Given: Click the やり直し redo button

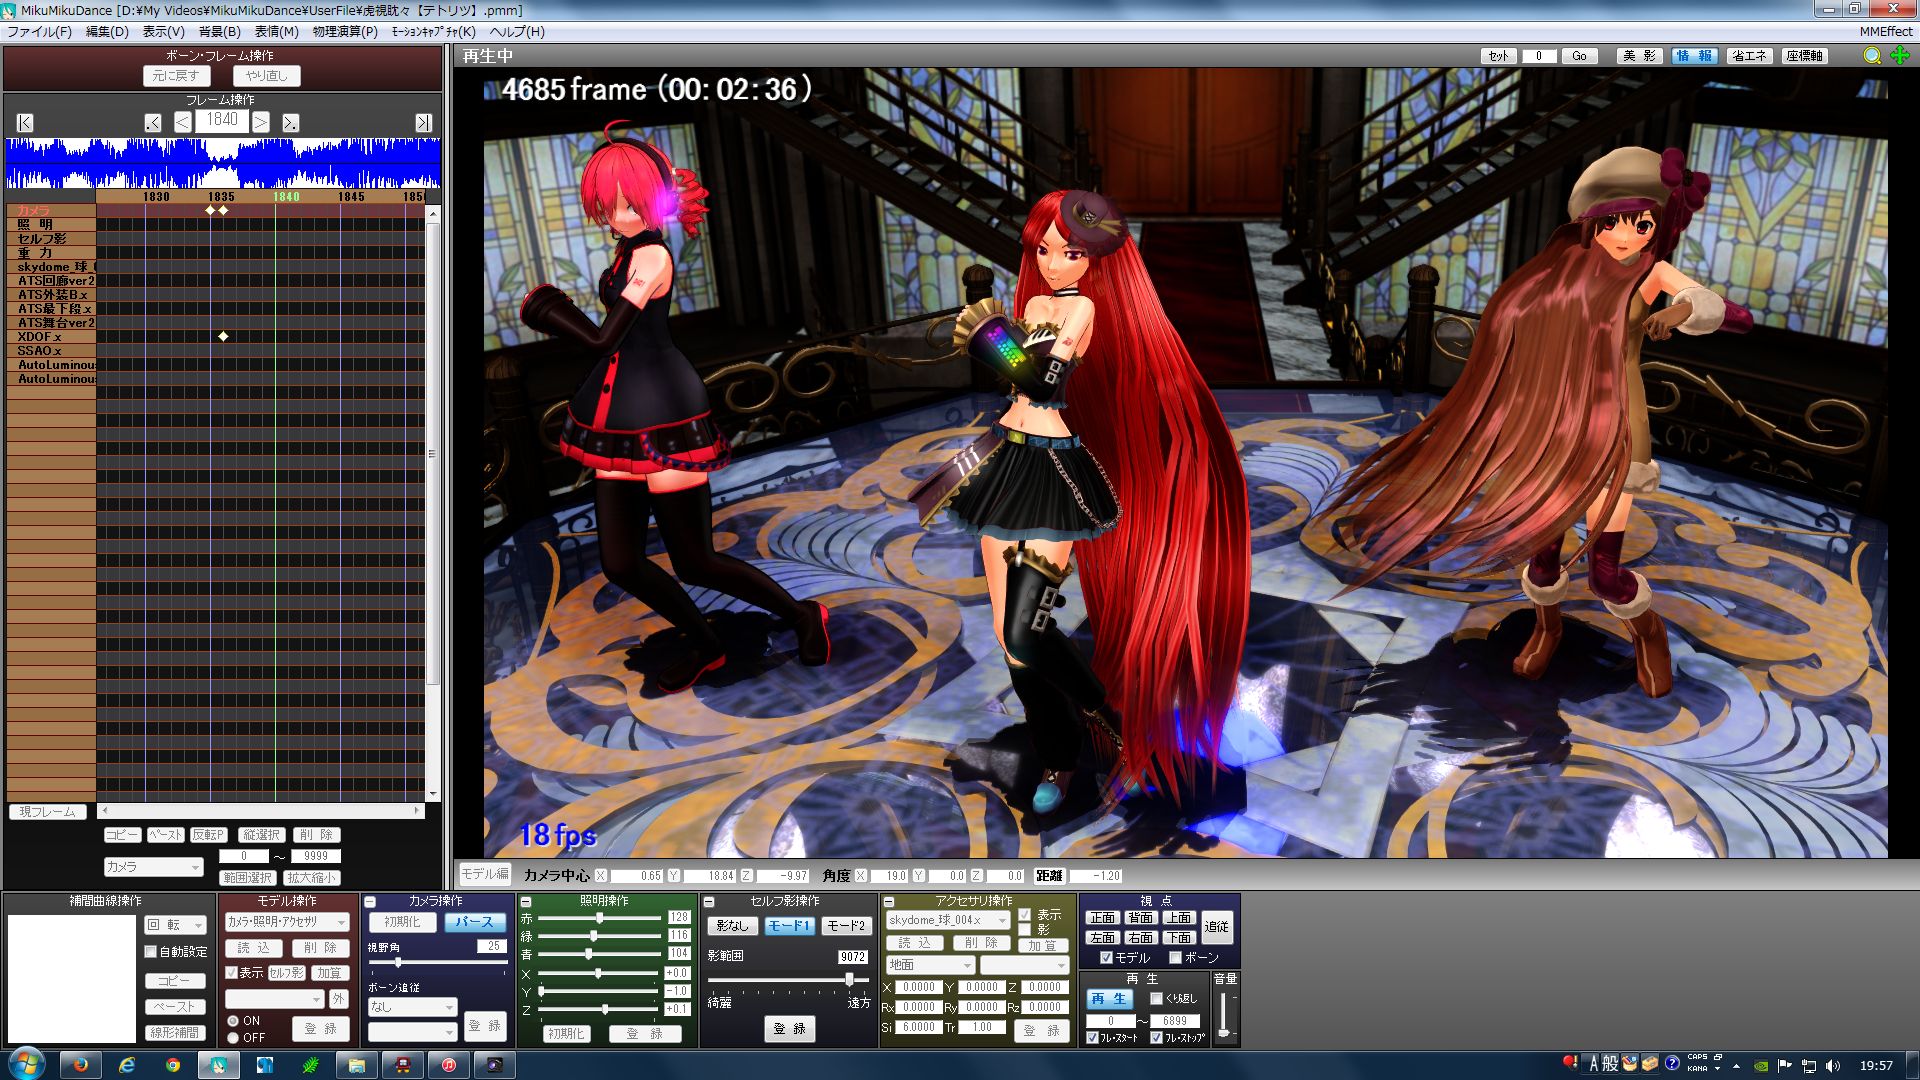Looking at the screenshot, I should coord(266,76).
